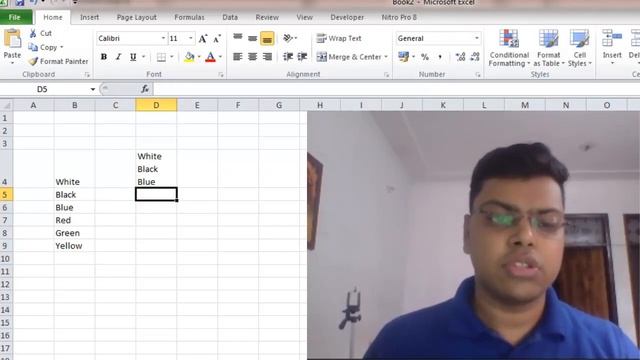Open the Font Color dropdown arrow

pos(220,57)
